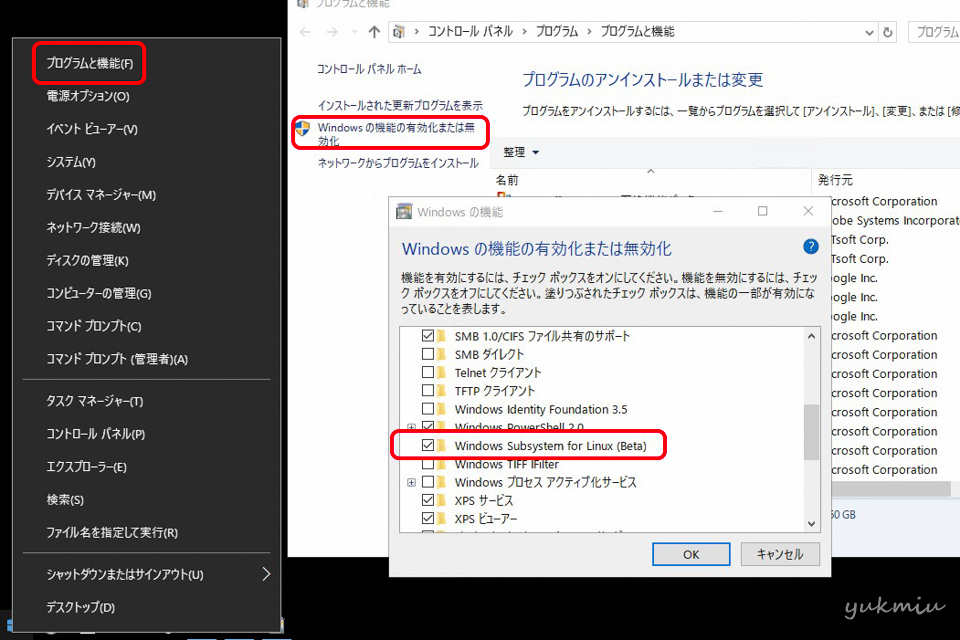Select システム(Y) in the context menu
The height and width of the screenshot is (640, 960).
[x=71, y=162]
